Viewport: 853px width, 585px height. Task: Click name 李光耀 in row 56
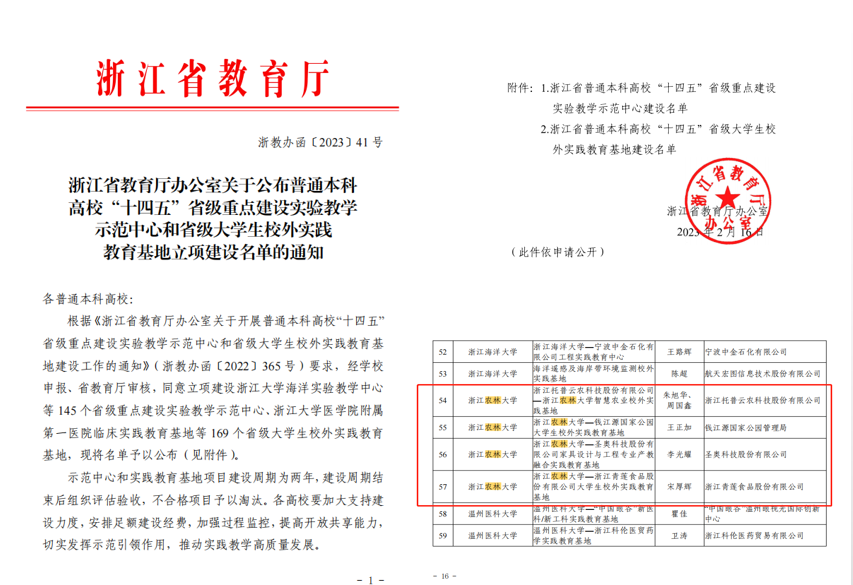[x=678, y=455]
